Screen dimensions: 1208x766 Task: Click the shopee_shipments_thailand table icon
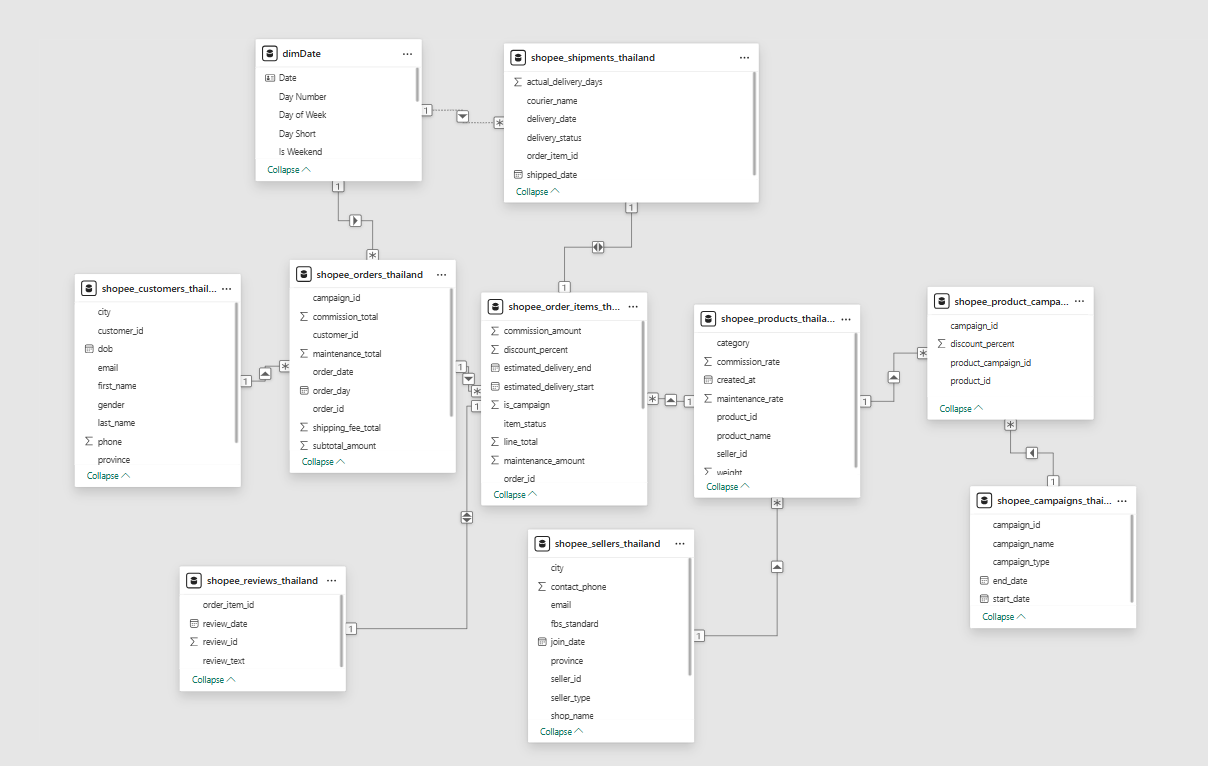[518, 58]
